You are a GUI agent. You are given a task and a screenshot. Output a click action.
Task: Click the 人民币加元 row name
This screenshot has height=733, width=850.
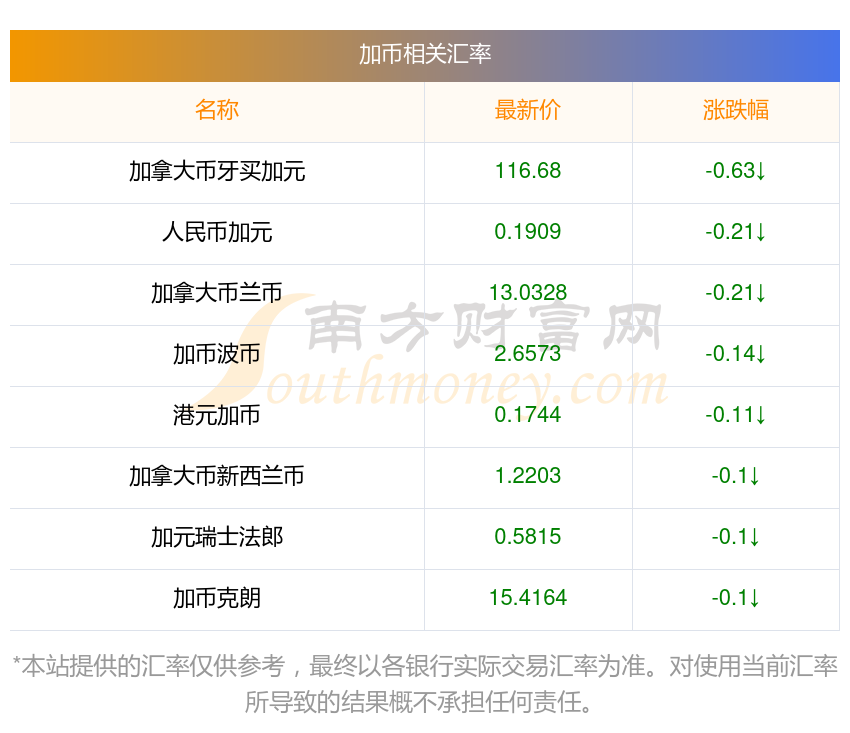217,232
